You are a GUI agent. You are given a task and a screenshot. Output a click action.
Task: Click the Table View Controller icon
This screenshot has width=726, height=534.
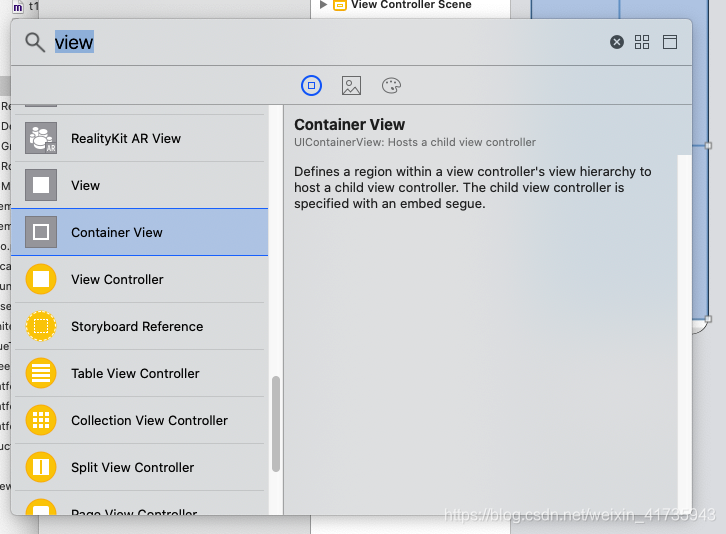coord(41,373)
